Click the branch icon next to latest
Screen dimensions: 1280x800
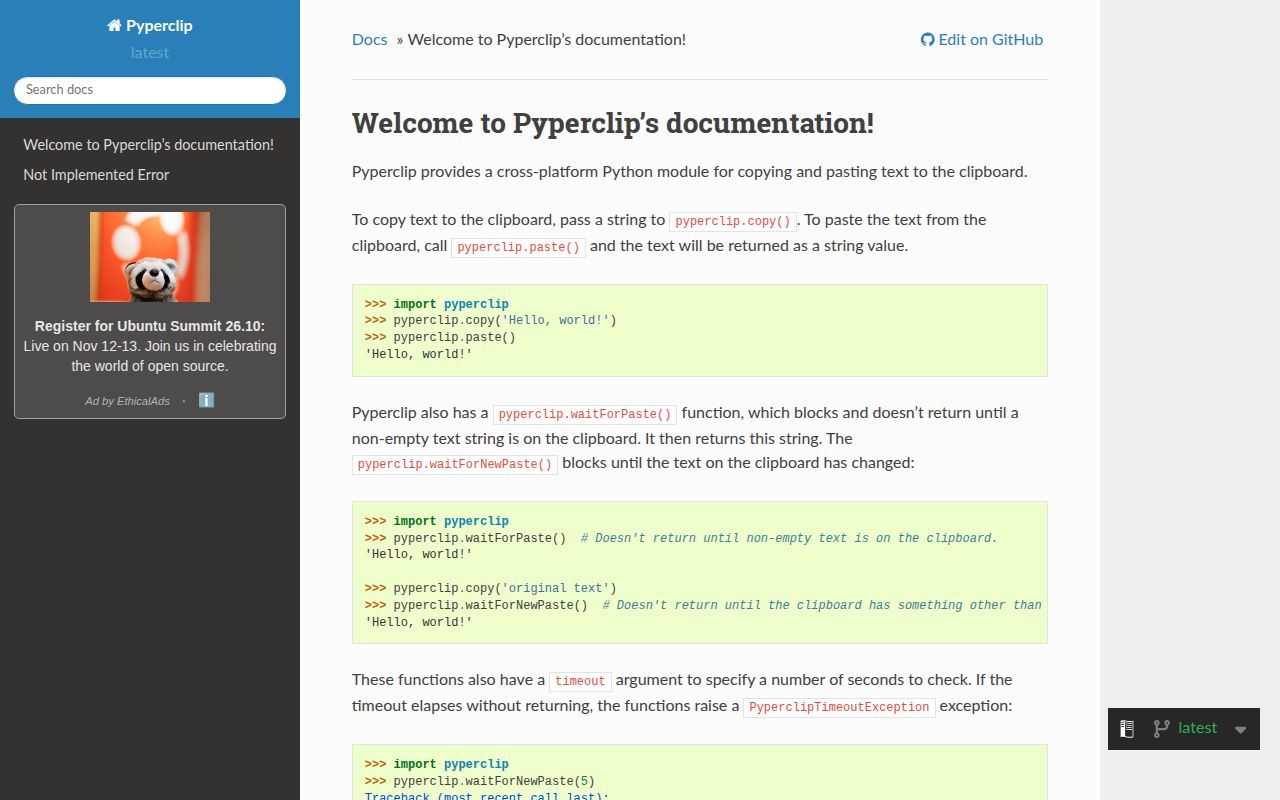click(1161, 729)
